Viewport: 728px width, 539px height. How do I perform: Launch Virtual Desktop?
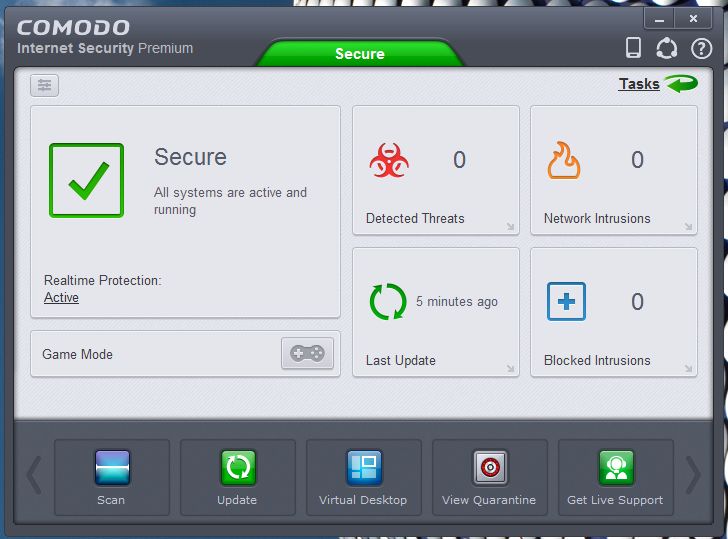[364, 477]
